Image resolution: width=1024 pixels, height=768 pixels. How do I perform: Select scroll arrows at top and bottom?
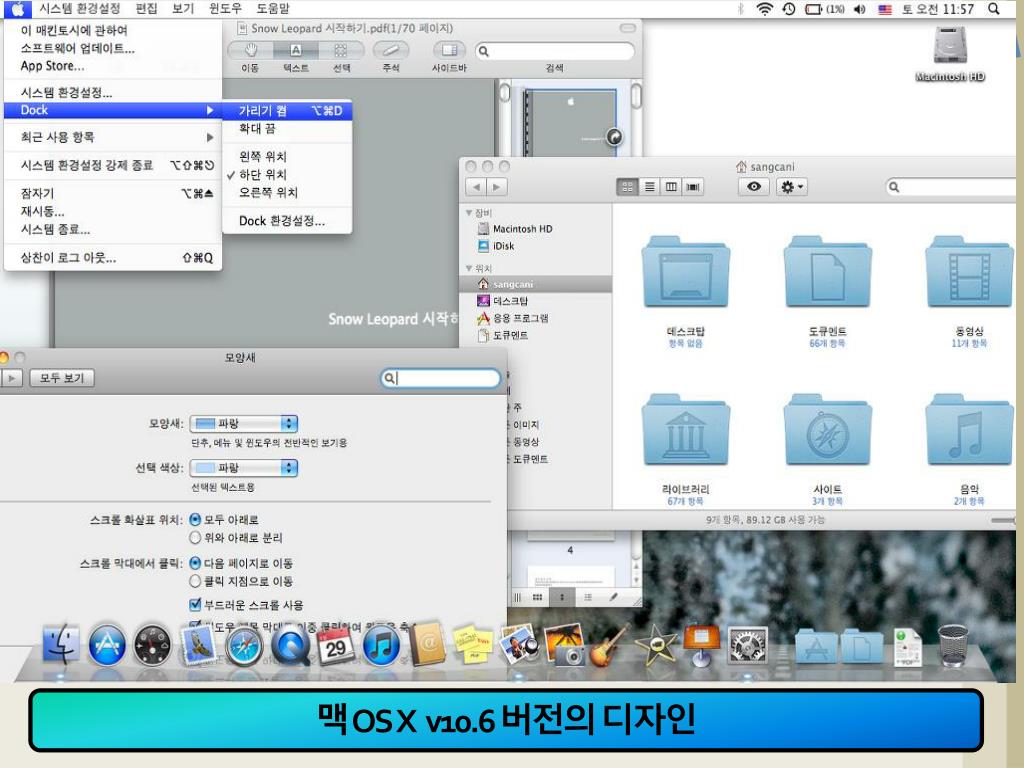[195, 538]
